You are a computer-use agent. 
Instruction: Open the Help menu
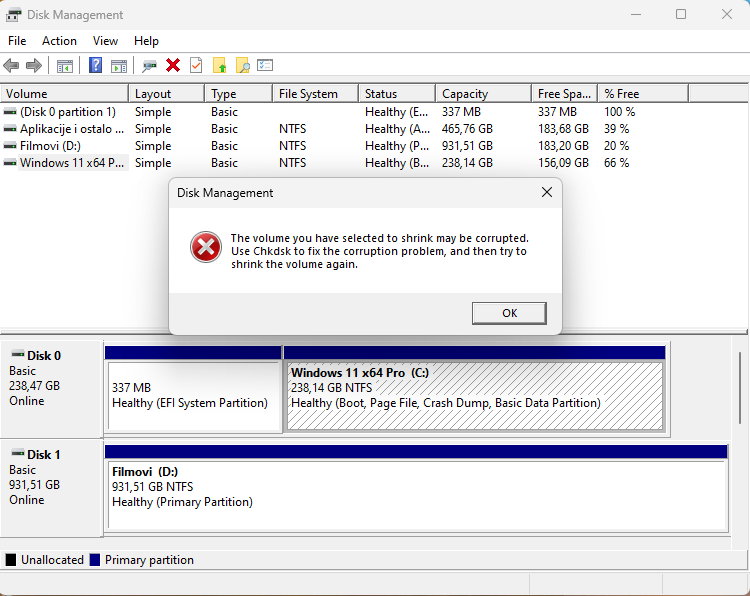click(146, 41)
